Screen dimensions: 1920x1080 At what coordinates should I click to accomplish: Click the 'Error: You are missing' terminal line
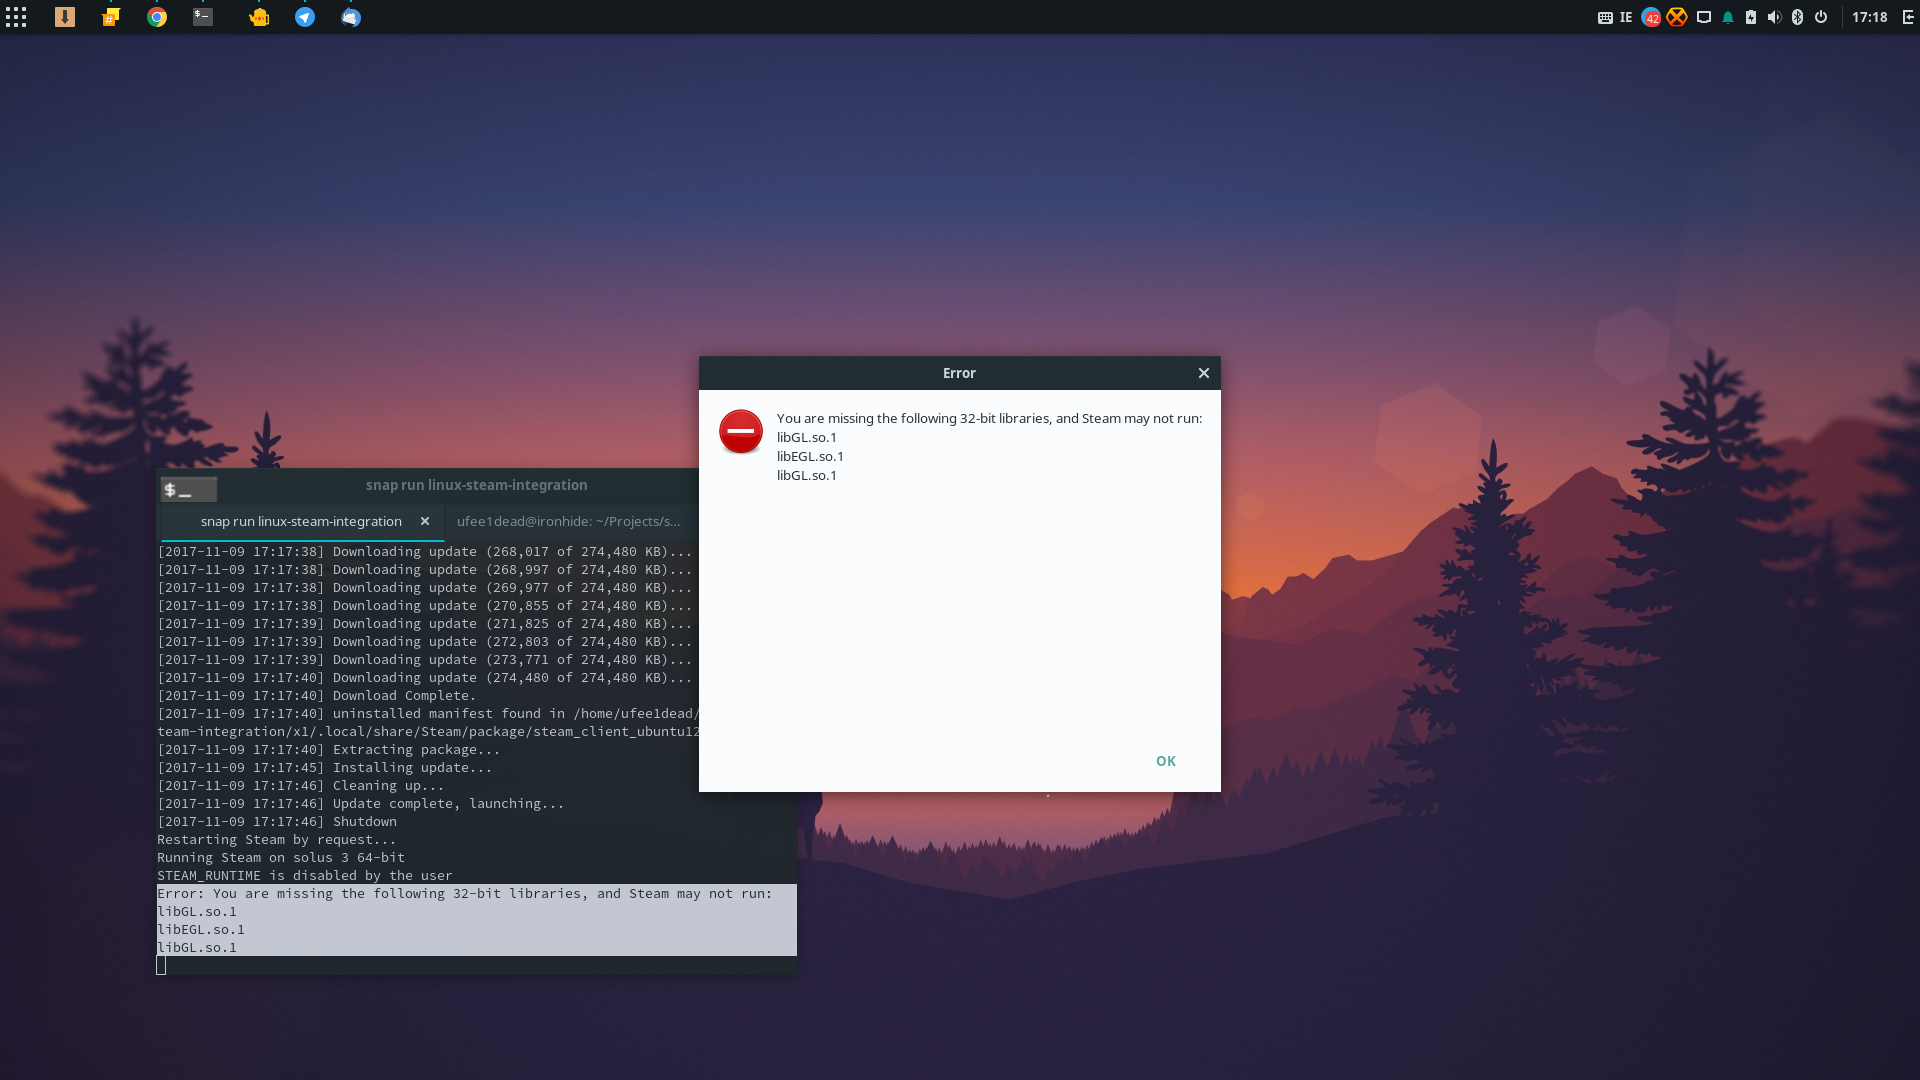465,894
